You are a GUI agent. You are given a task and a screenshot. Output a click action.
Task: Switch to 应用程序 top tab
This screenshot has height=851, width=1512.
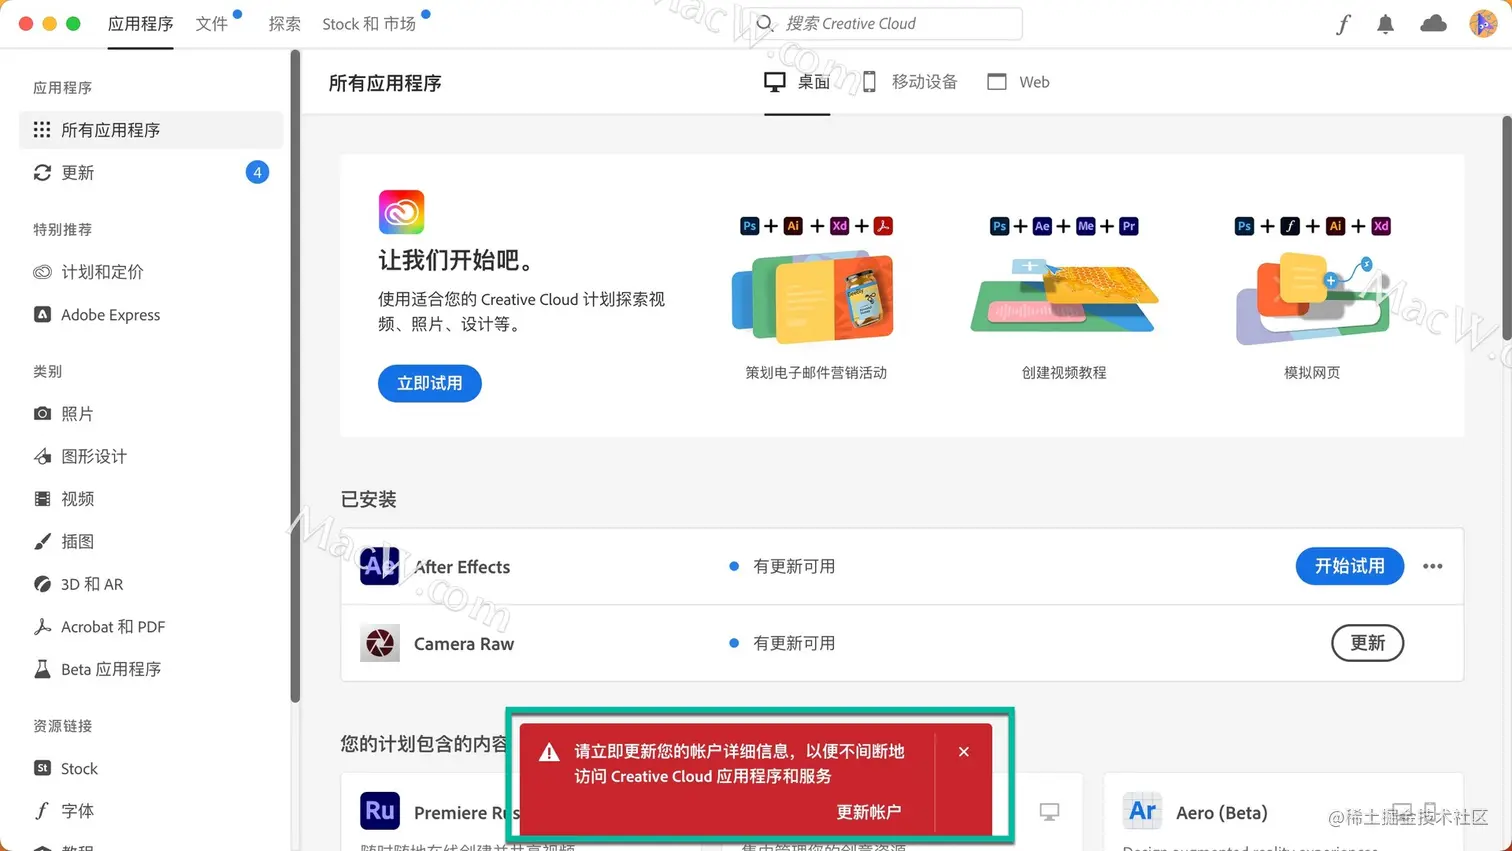[140, 24]
